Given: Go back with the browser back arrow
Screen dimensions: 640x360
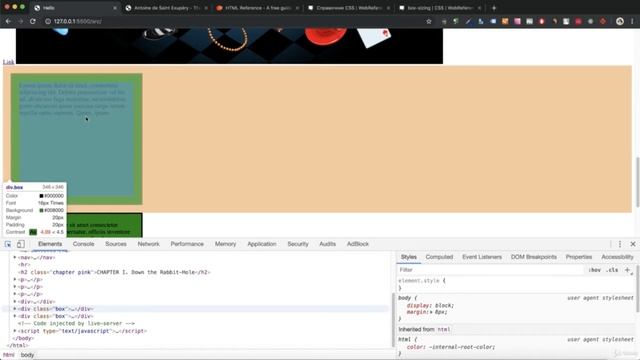Looking at the screenshot, I should [x=8, y=21].
